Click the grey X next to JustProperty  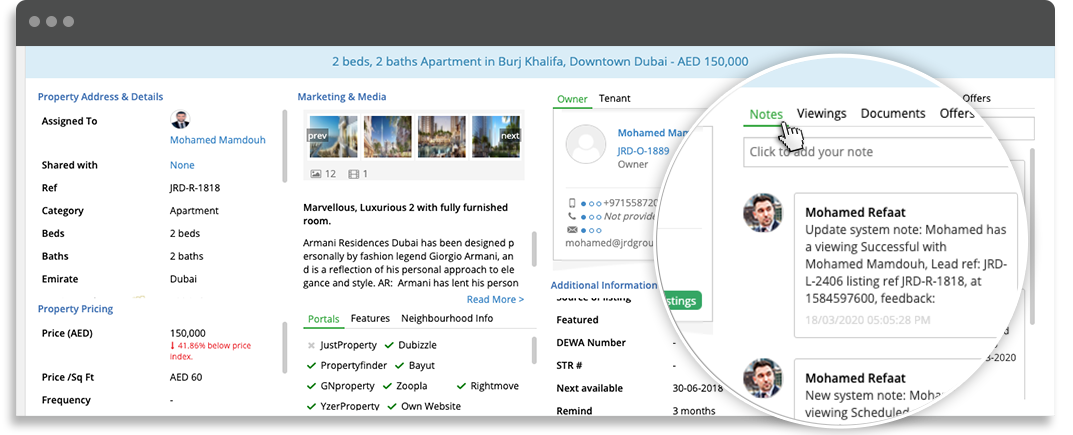click(311, 345)
